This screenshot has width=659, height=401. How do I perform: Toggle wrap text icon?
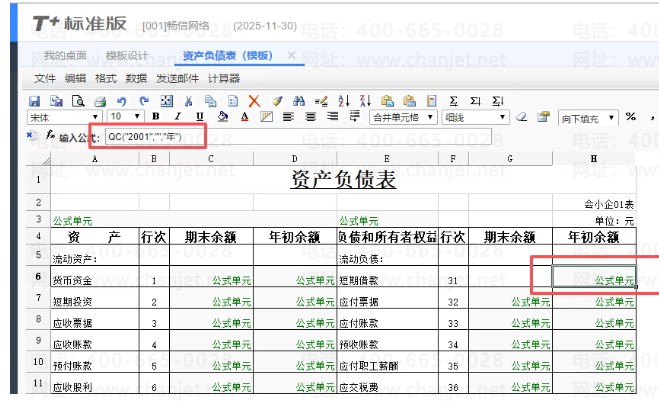coord(355,116)
